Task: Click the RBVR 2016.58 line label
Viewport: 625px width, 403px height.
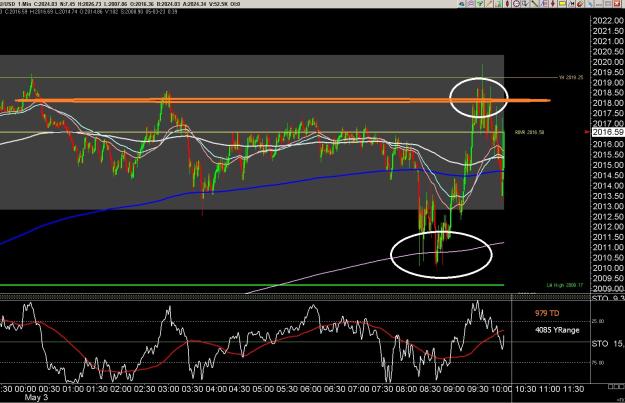Action: [529, 132]
